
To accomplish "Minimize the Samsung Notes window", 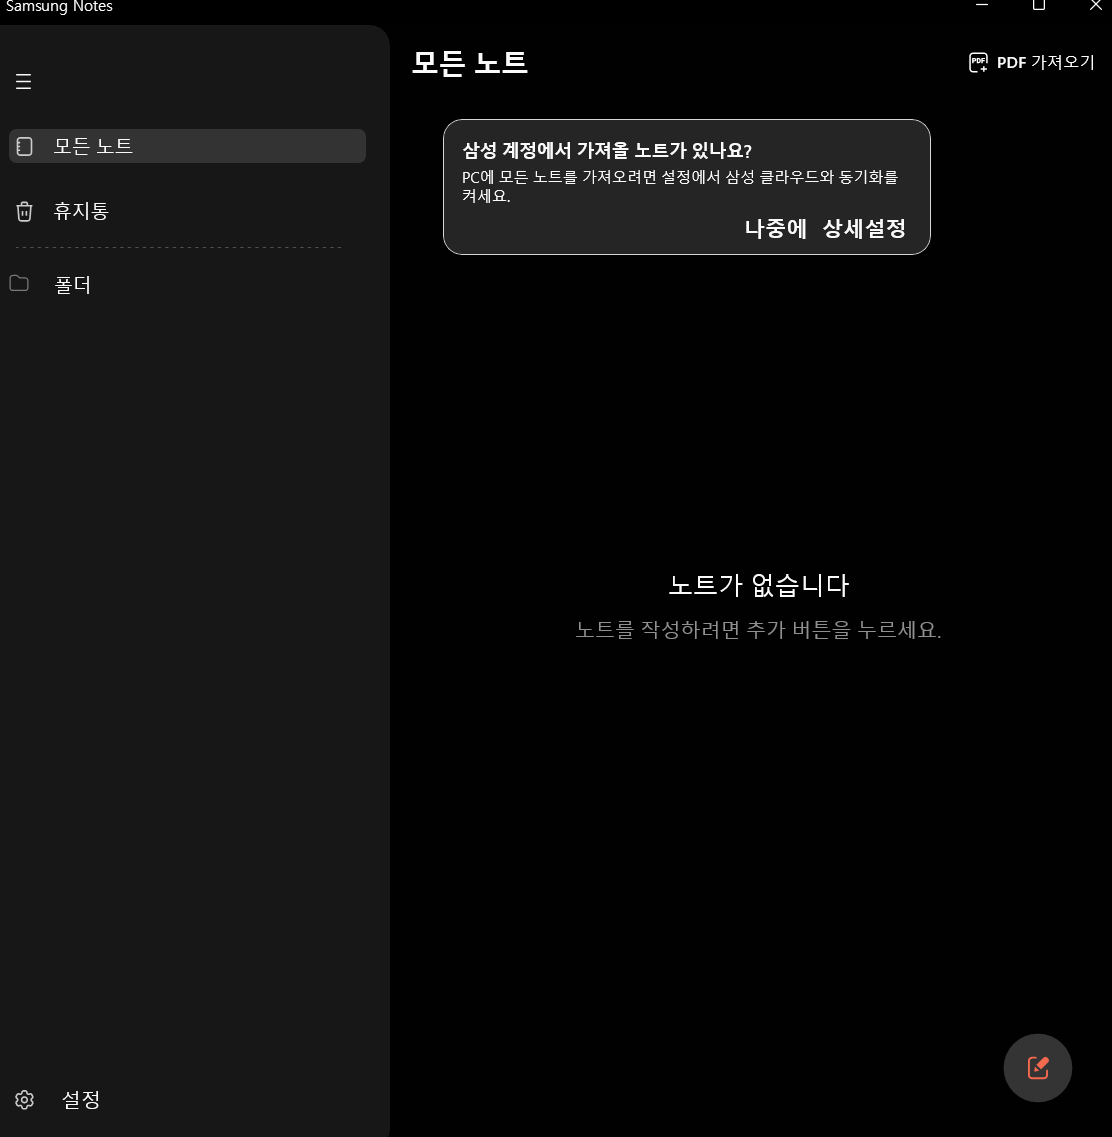I will click(x=982, y=6).
